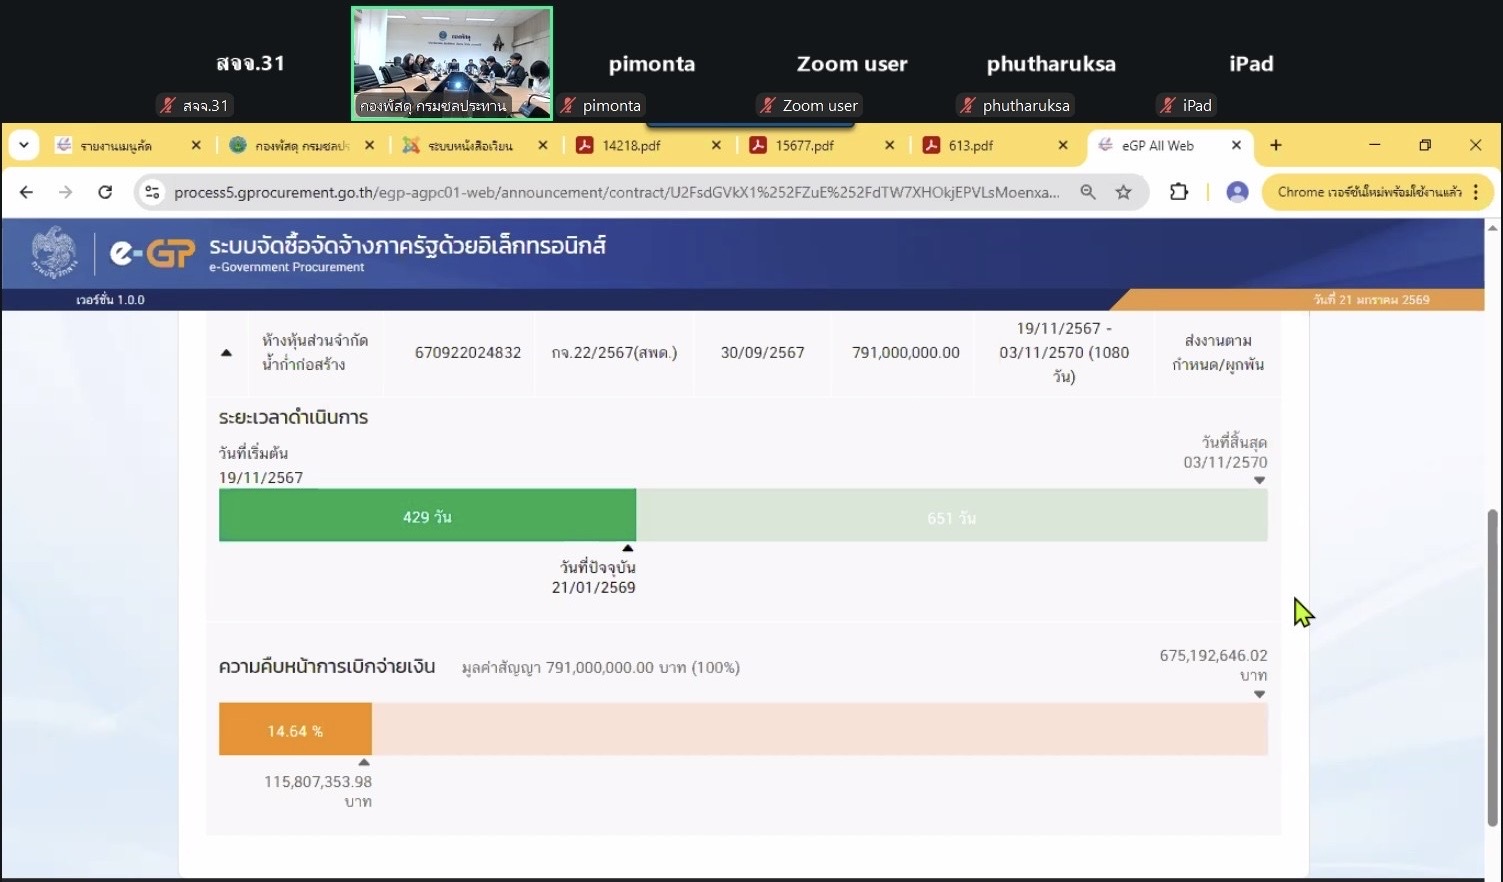Close the 613.pdf tab
Image resolution: width=1503 pixels, height=882 pixels.
click(1063, 145)
